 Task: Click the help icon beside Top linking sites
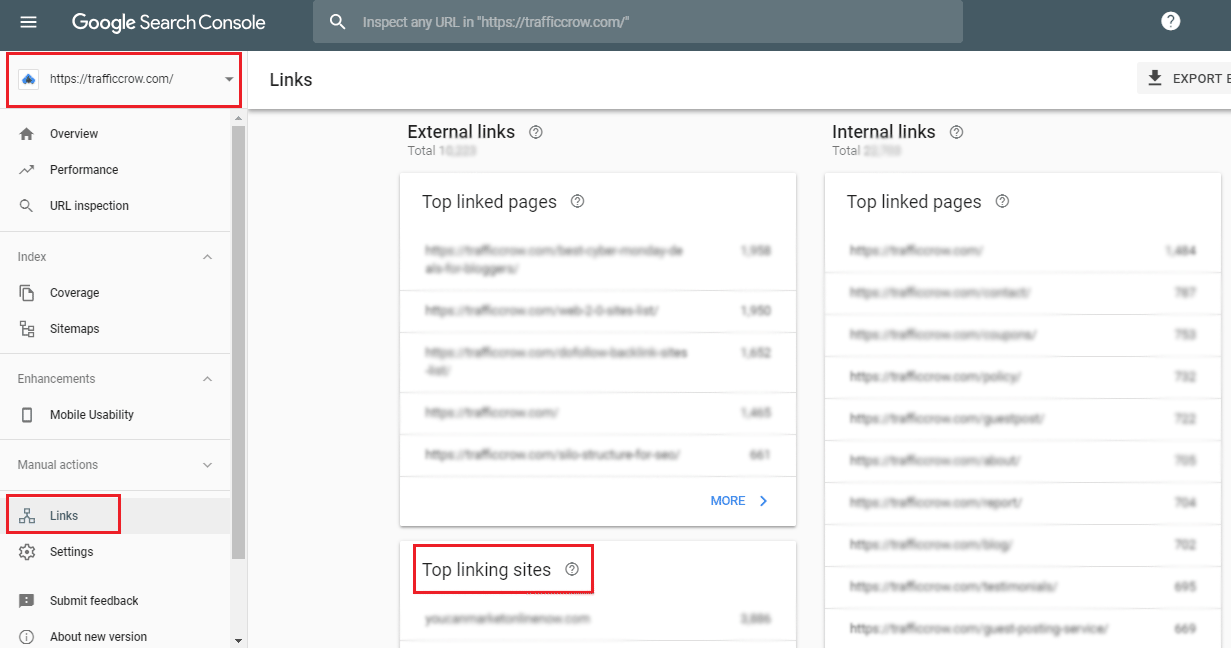point(572,569)
